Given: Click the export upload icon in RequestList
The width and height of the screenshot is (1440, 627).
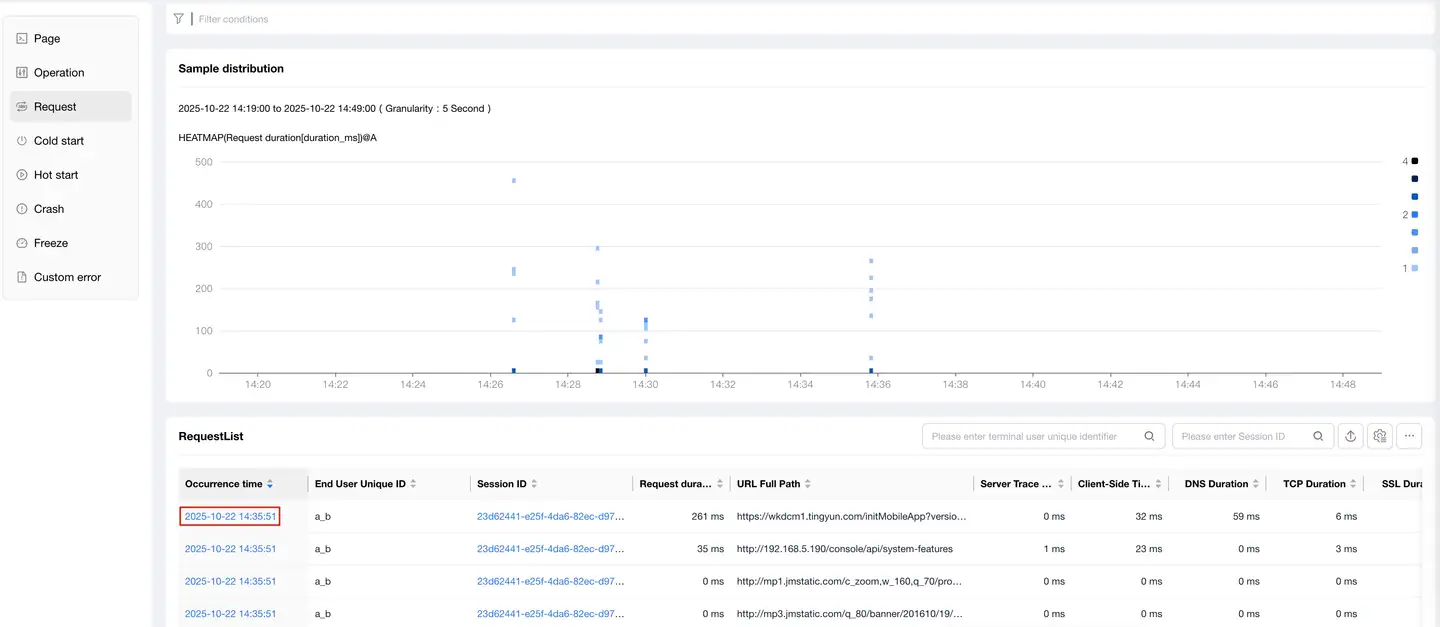Looking at the screenshot, I should click(1350, 436).
